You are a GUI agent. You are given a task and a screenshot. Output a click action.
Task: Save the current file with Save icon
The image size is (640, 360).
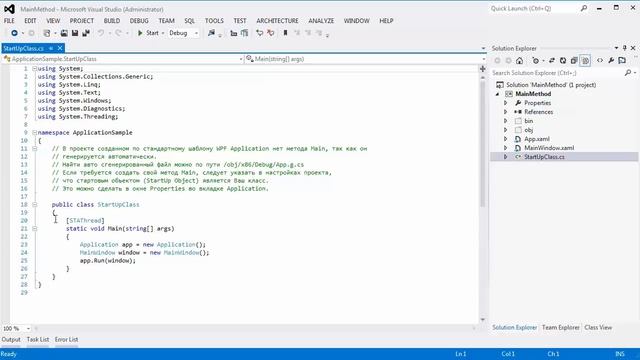pyautogui.click(x=75, y=33)
